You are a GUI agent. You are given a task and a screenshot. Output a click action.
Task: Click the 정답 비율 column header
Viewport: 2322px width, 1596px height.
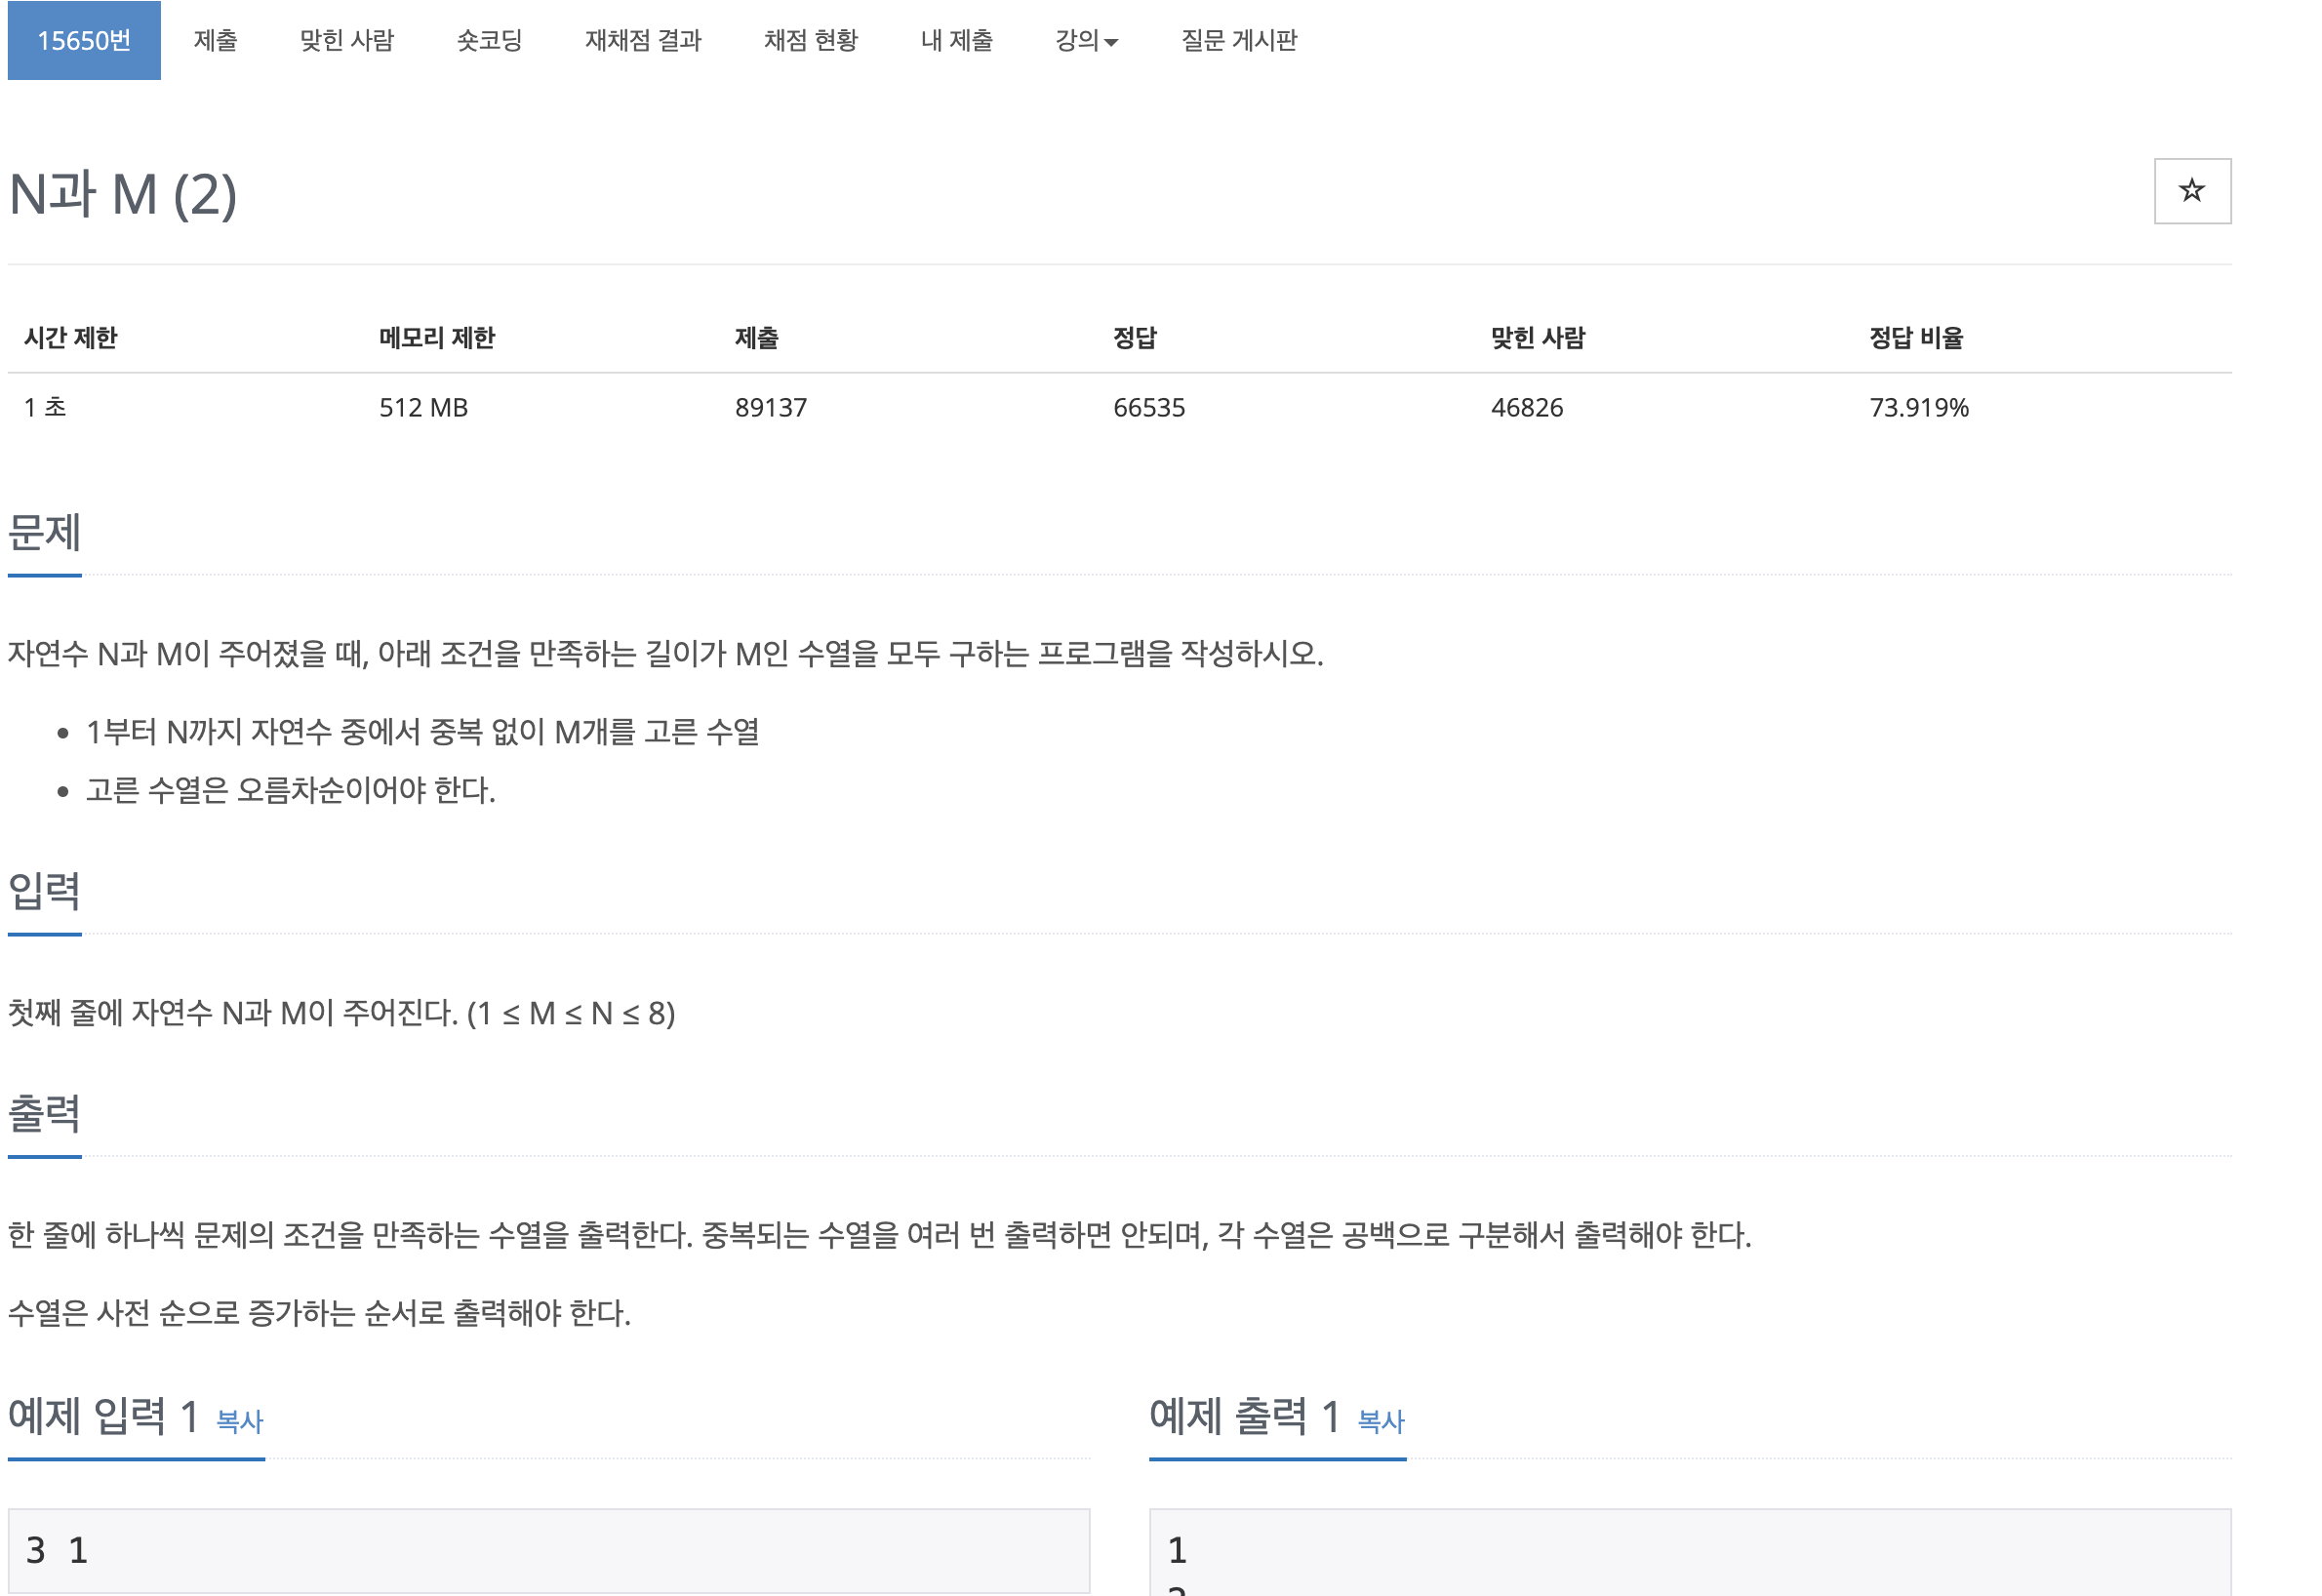coord(1916,338)
